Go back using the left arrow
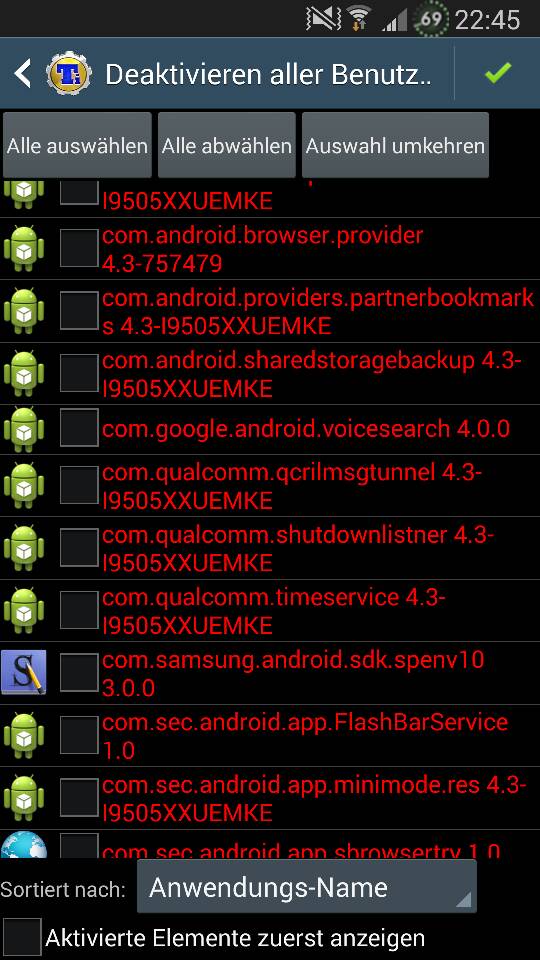540x960 pixels. pyautogui.click(x=23, y=73)
